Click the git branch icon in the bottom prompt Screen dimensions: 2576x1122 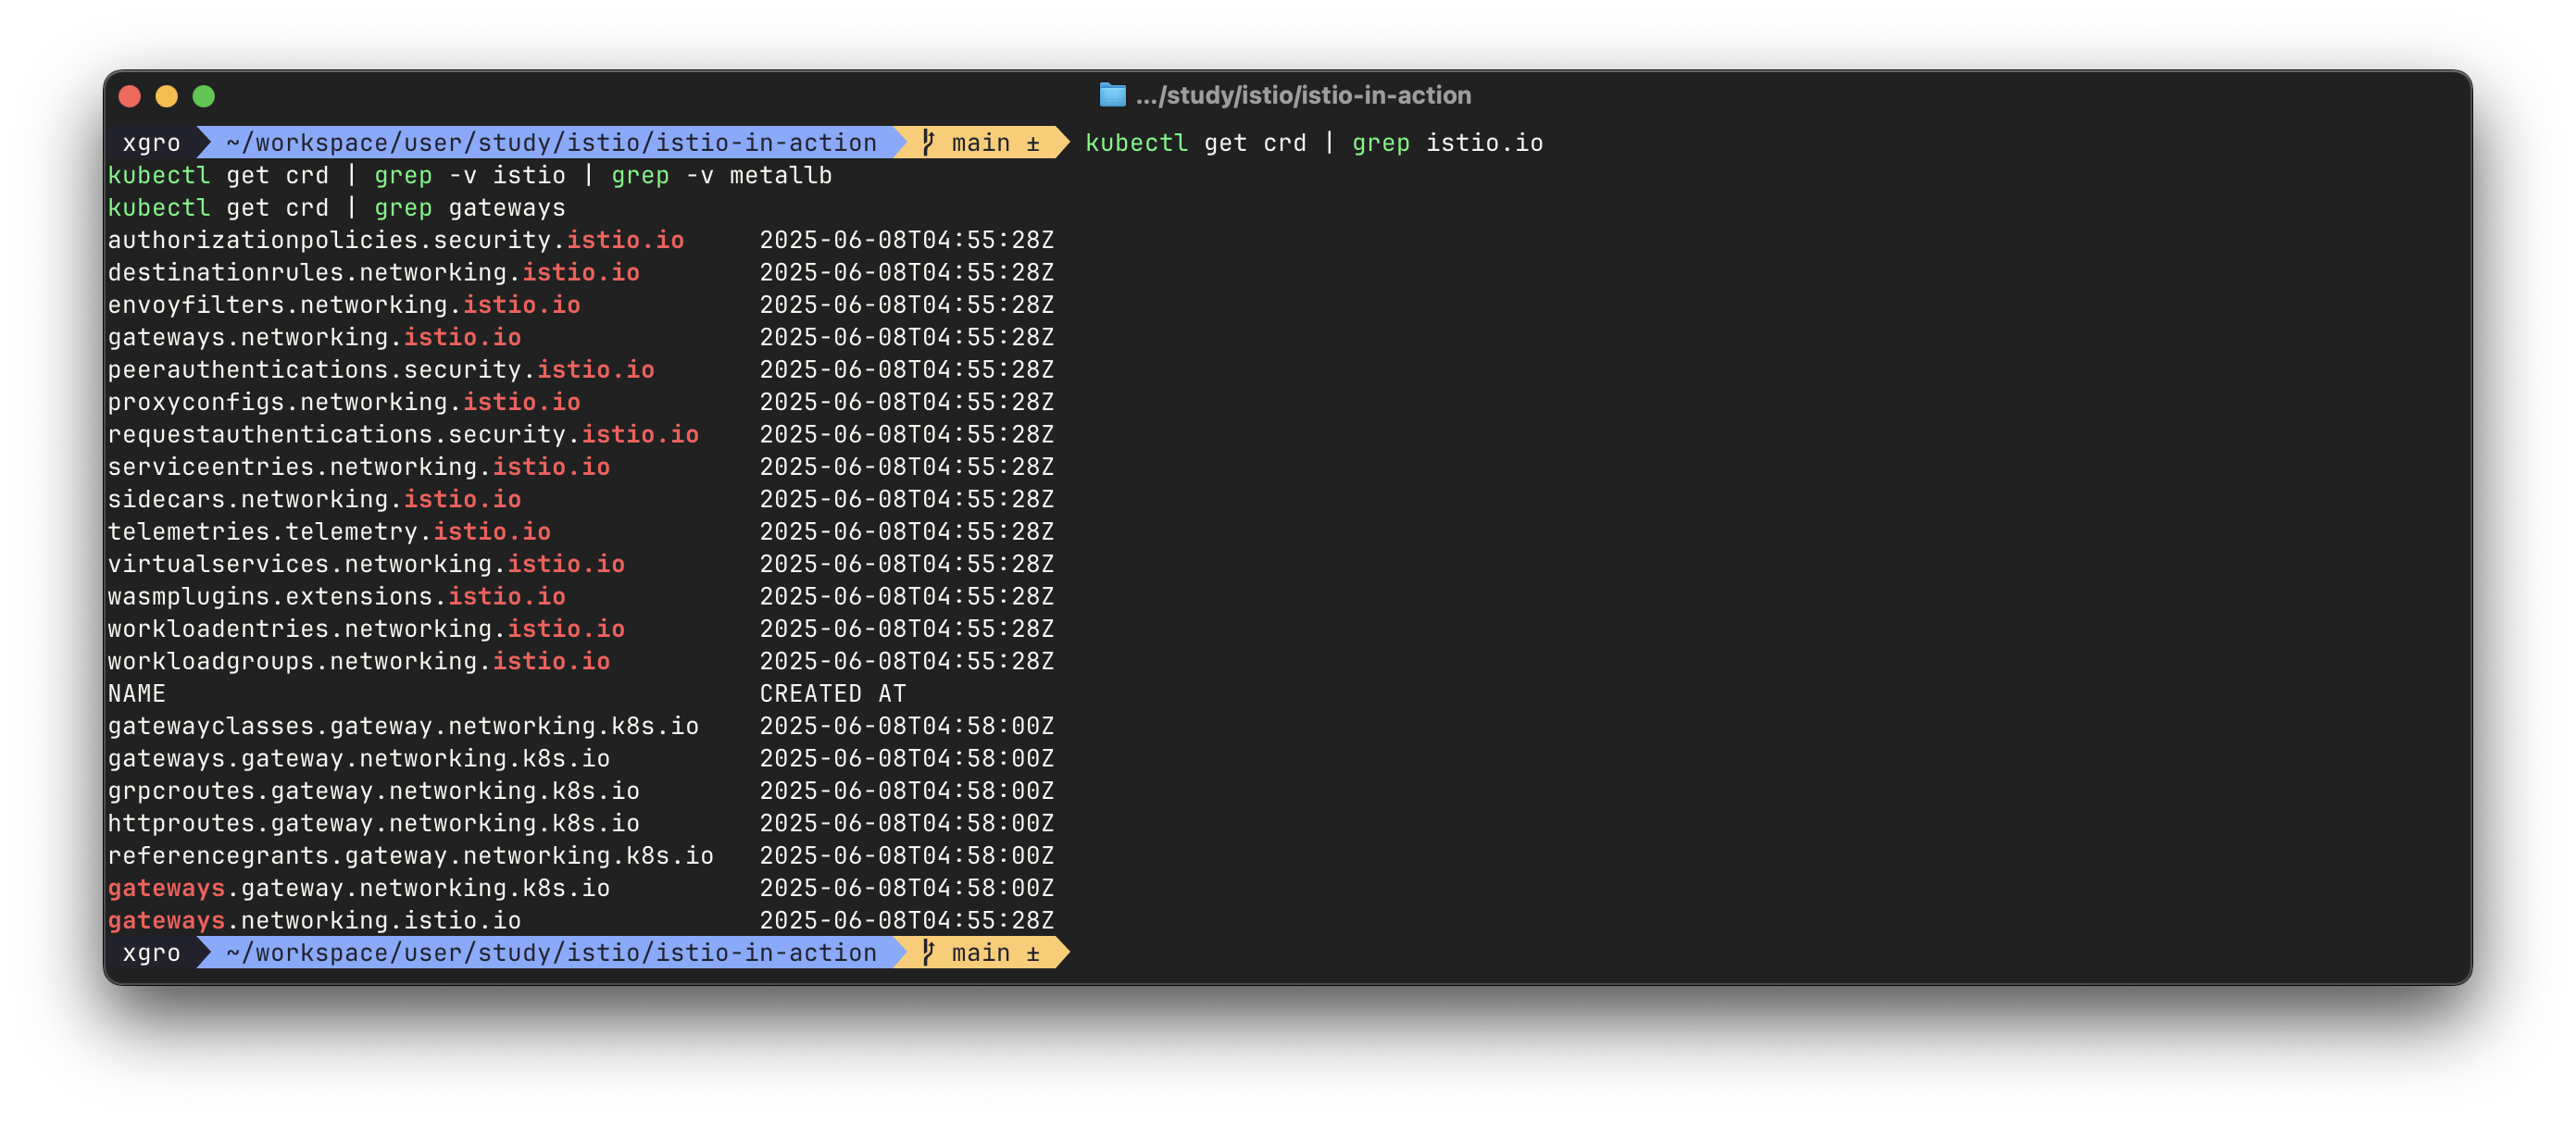(x=928, y=953)
